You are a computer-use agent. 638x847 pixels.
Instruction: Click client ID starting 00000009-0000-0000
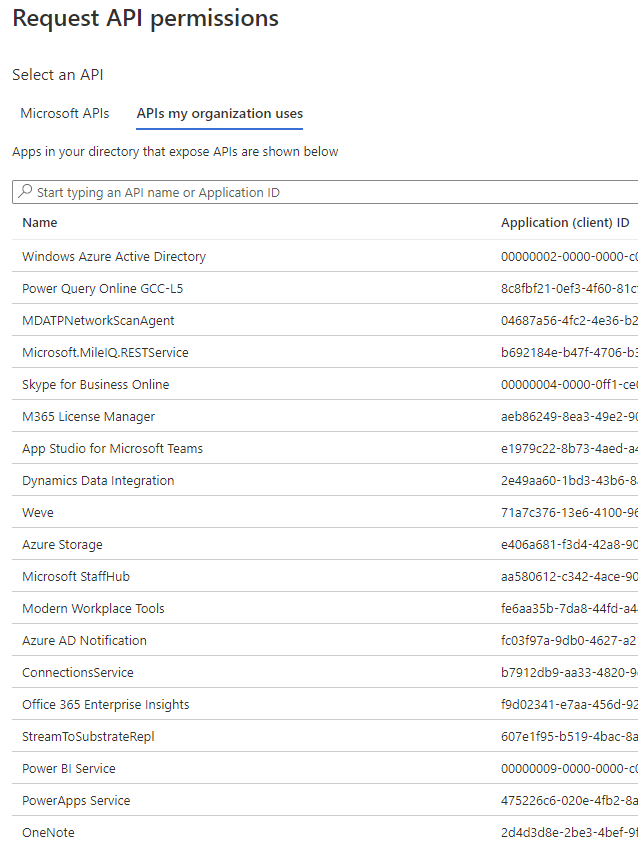coord(569,768)
